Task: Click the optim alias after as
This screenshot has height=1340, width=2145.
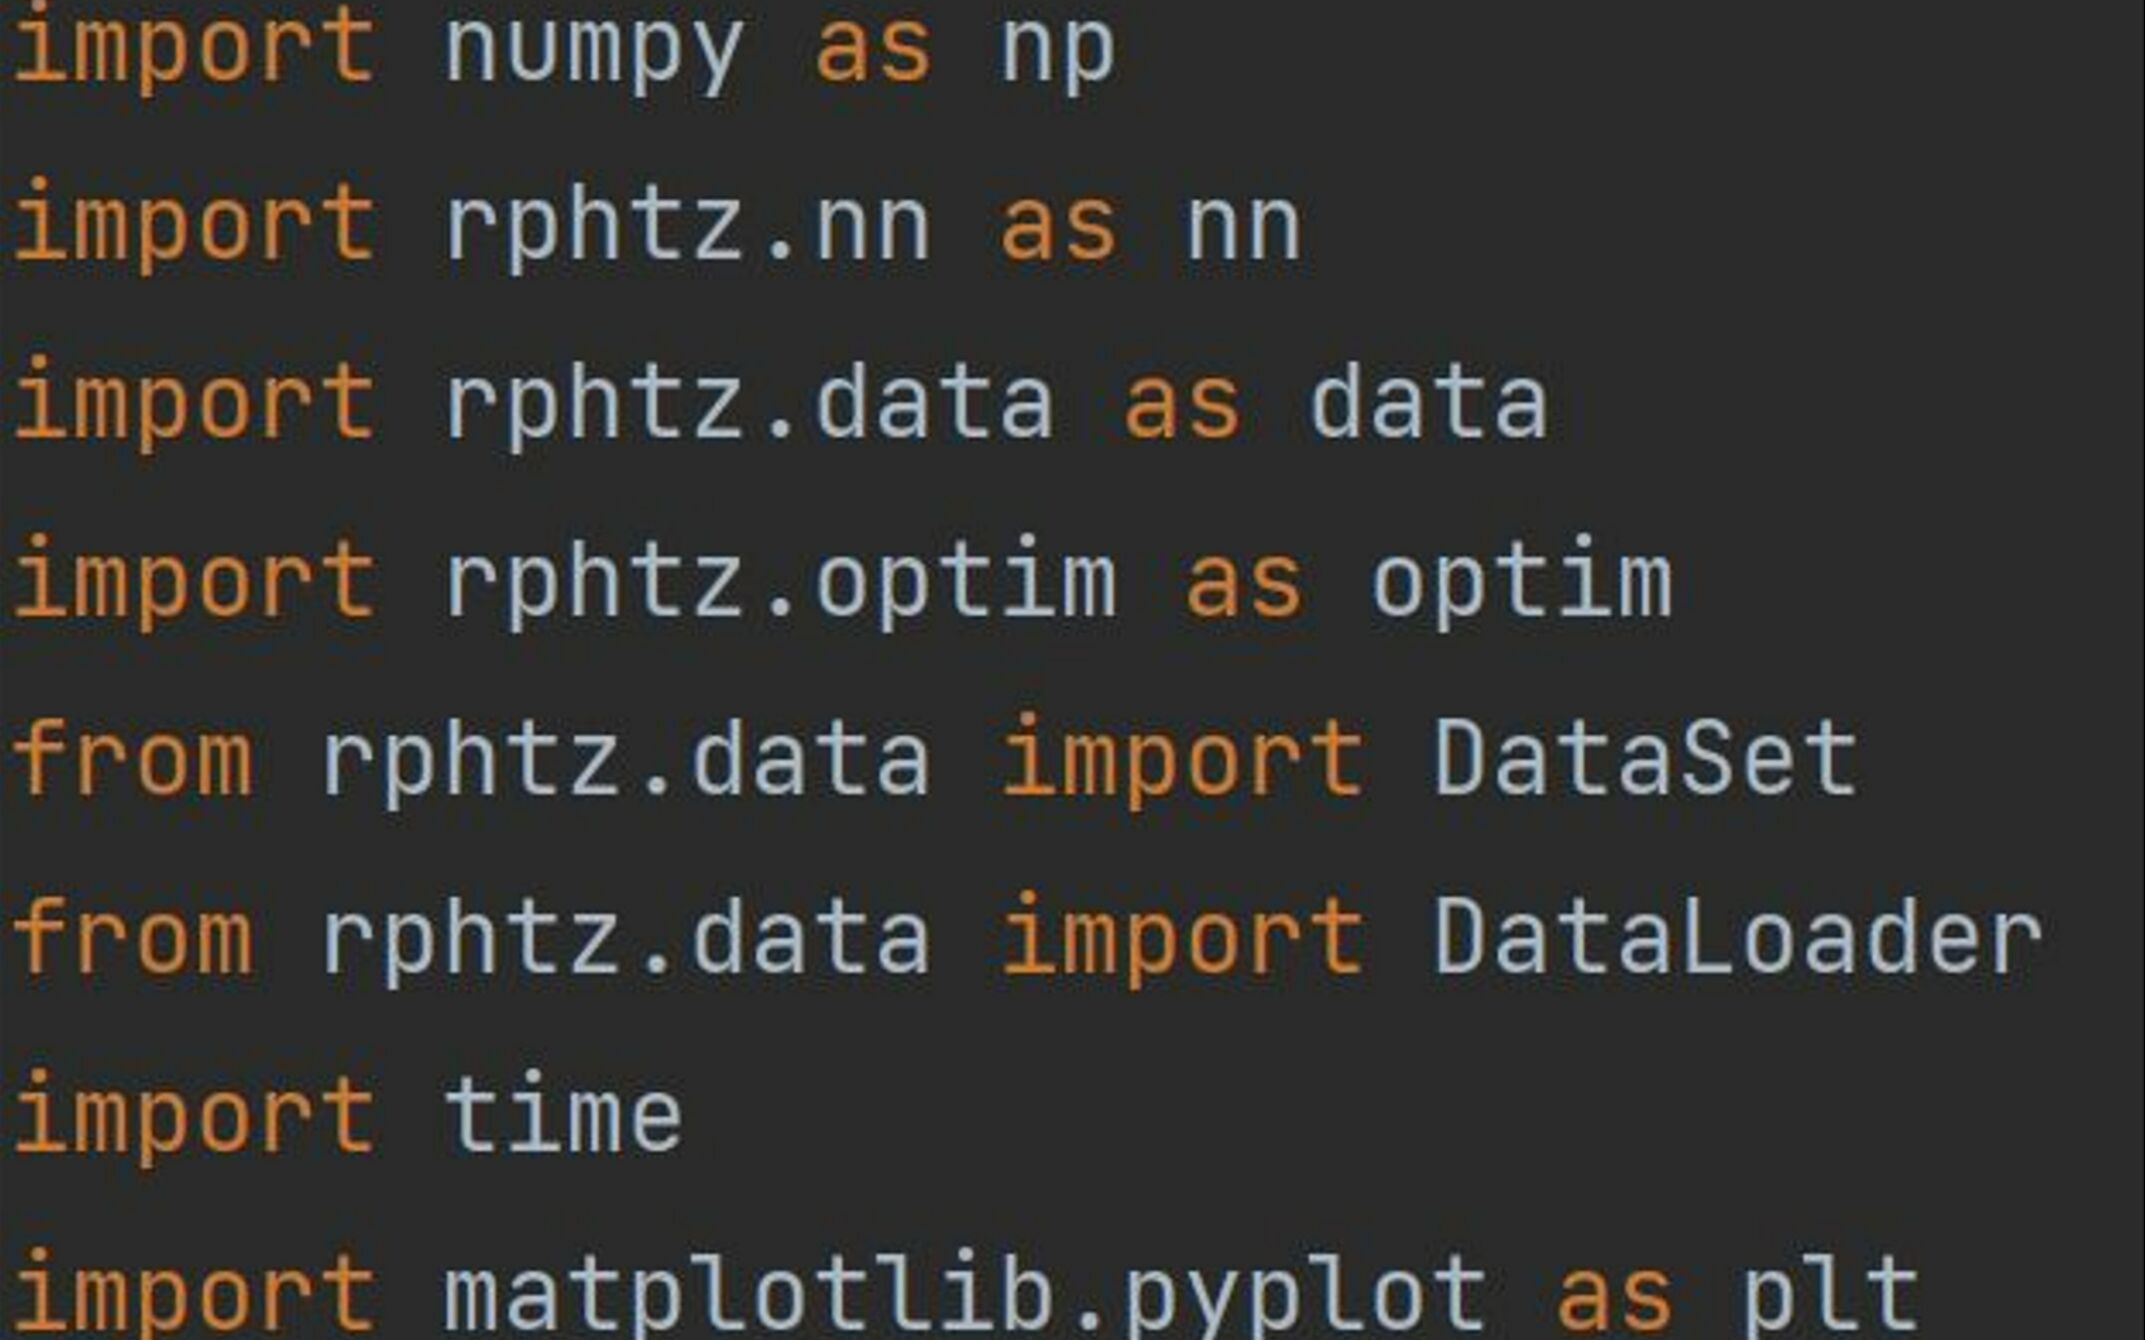Action: pyautogui.click(x=1521, y=583)
